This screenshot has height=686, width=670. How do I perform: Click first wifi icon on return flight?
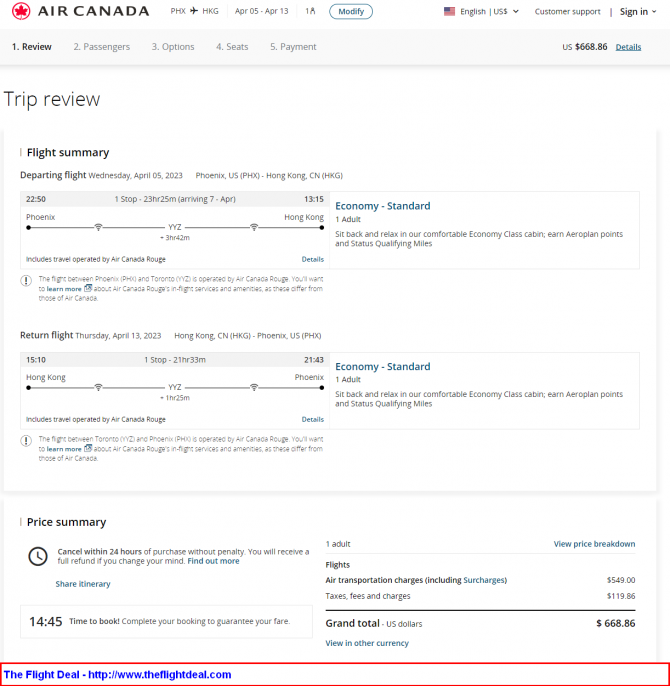pos(98,387)
